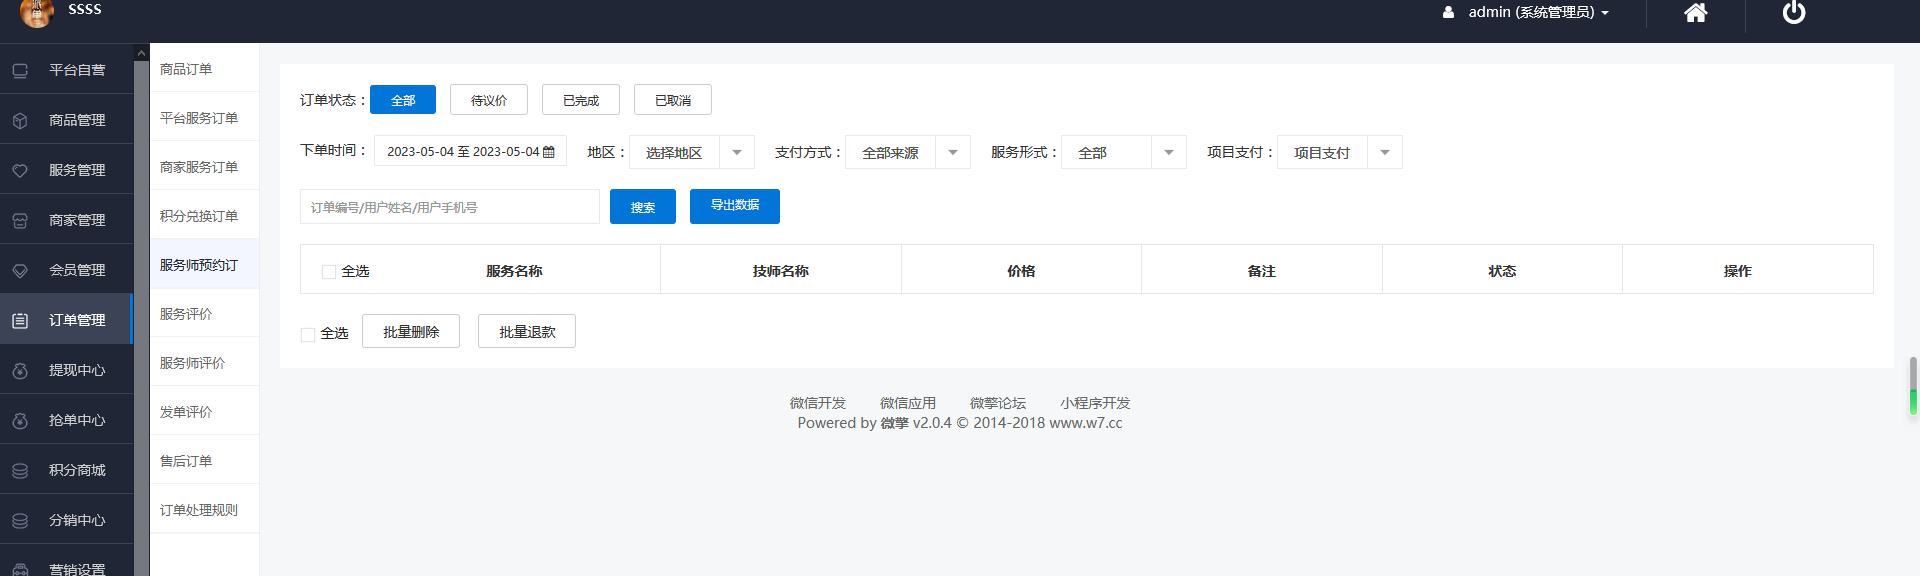Click the 状态 column header

[x=1502, y=271]
